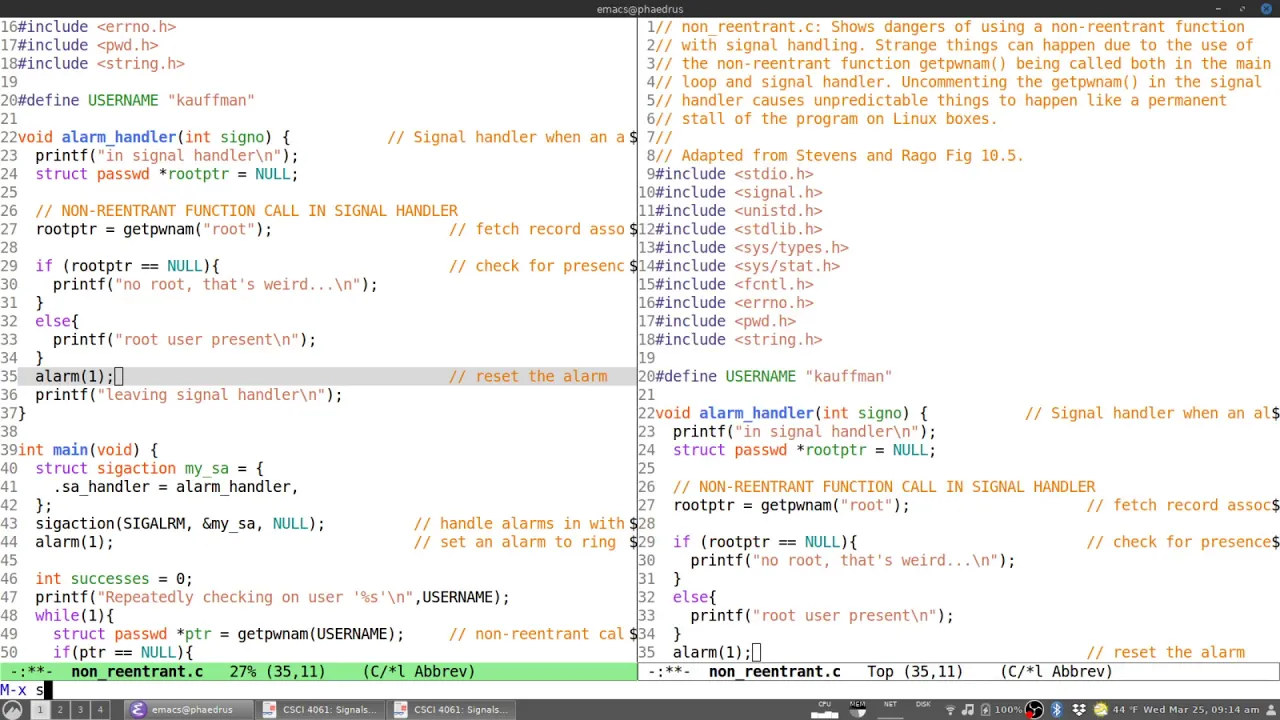The image size is (1280, 720).
Task: Click the 'reset the alarm' comment in left pane
Action: coord(528,376)
